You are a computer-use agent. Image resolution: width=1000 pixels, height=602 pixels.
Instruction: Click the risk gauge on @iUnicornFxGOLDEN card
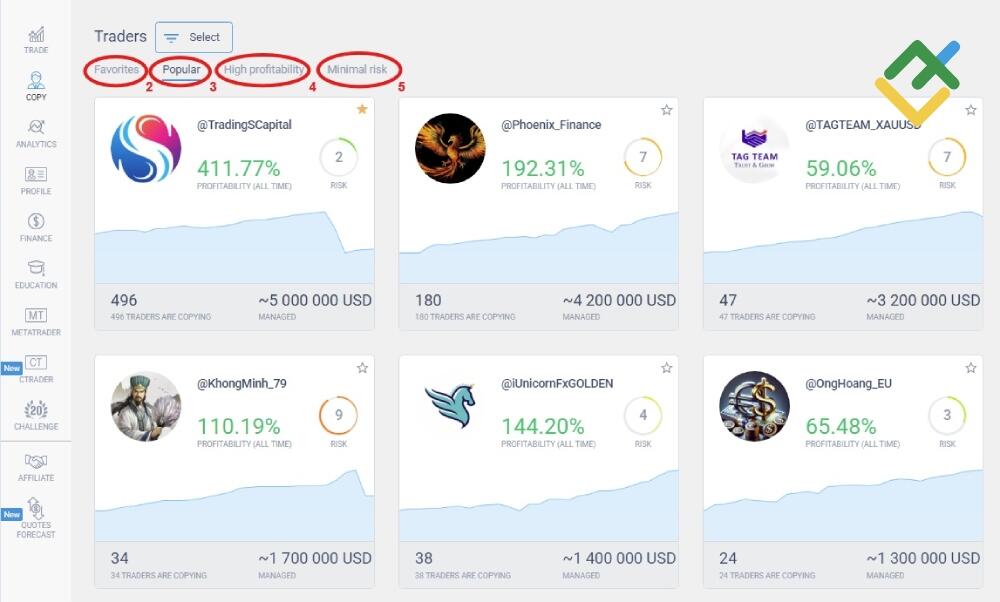coord(642,414)
